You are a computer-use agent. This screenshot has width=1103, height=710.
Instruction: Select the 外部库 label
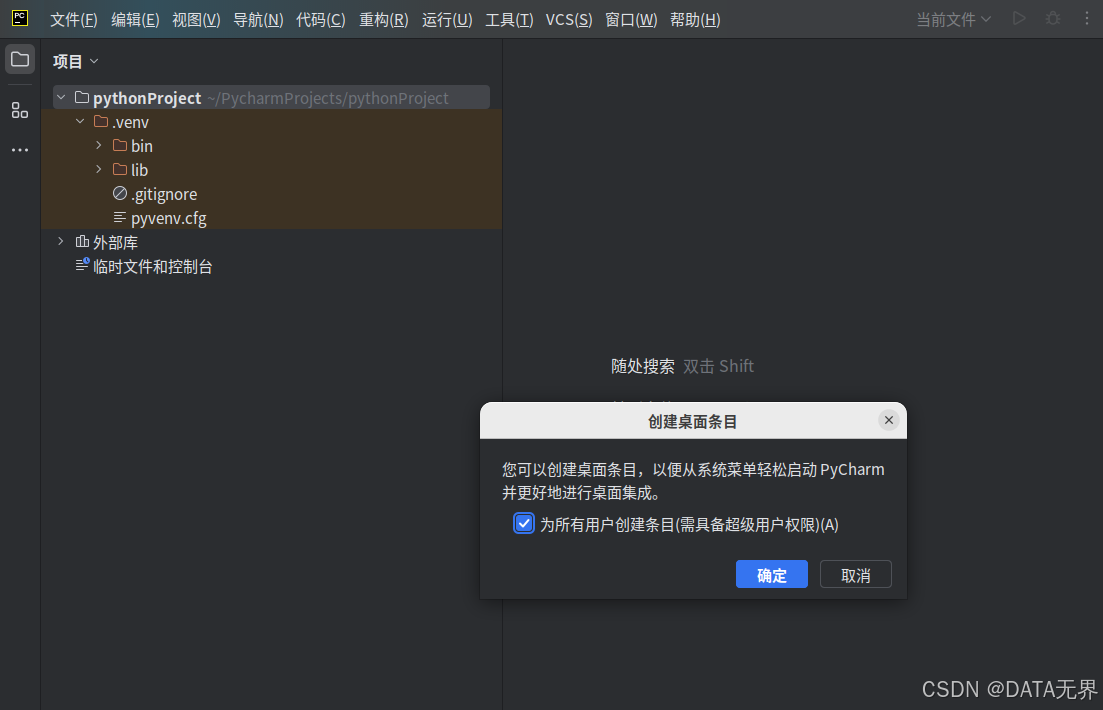(x=115, y=242)
